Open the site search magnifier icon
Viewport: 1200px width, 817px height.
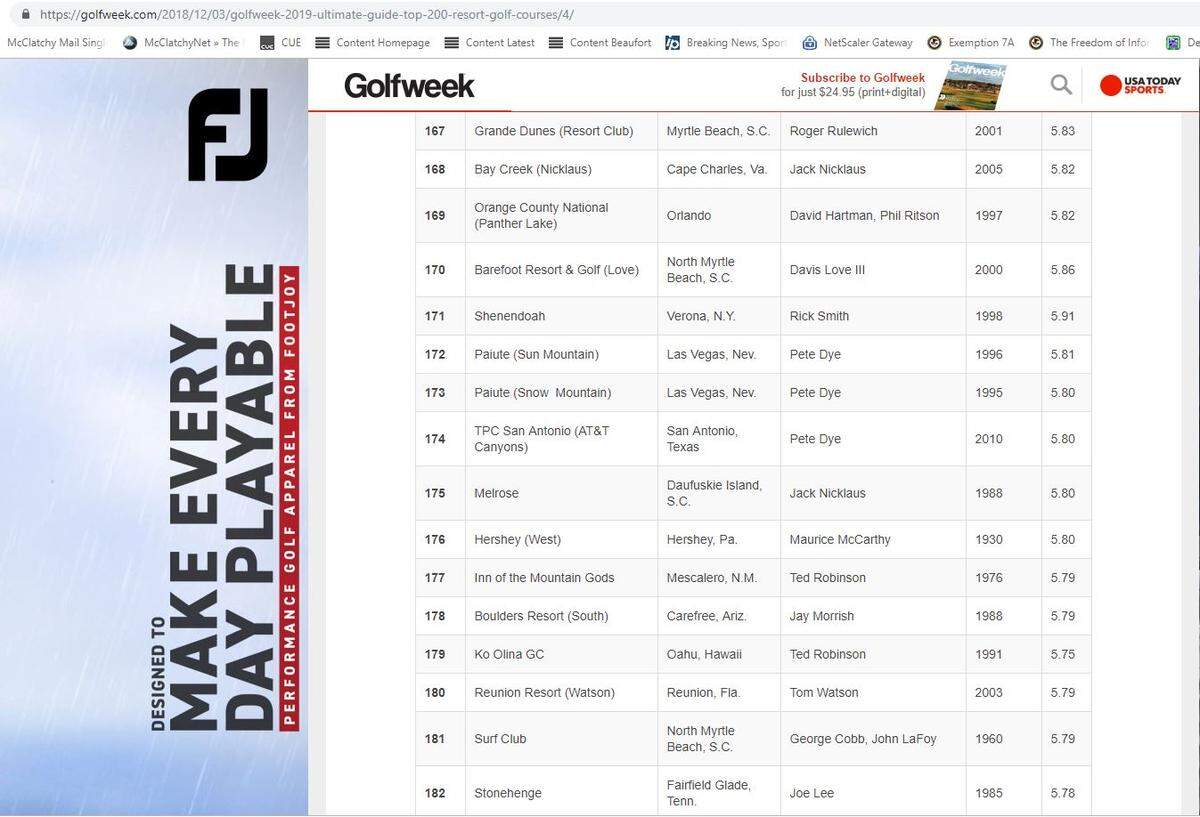(1061, 85)
